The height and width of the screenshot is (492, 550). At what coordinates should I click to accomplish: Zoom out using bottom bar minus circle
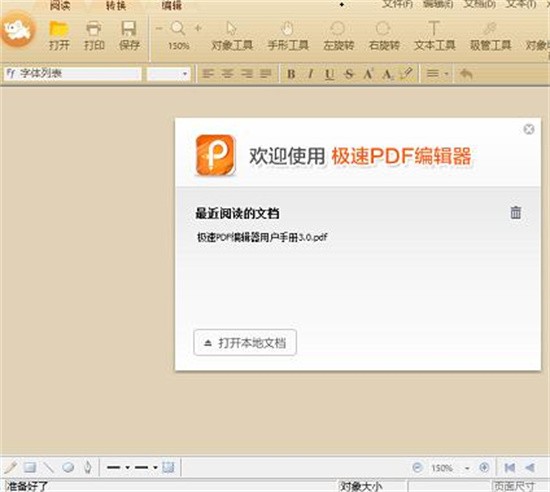[417, 467]
